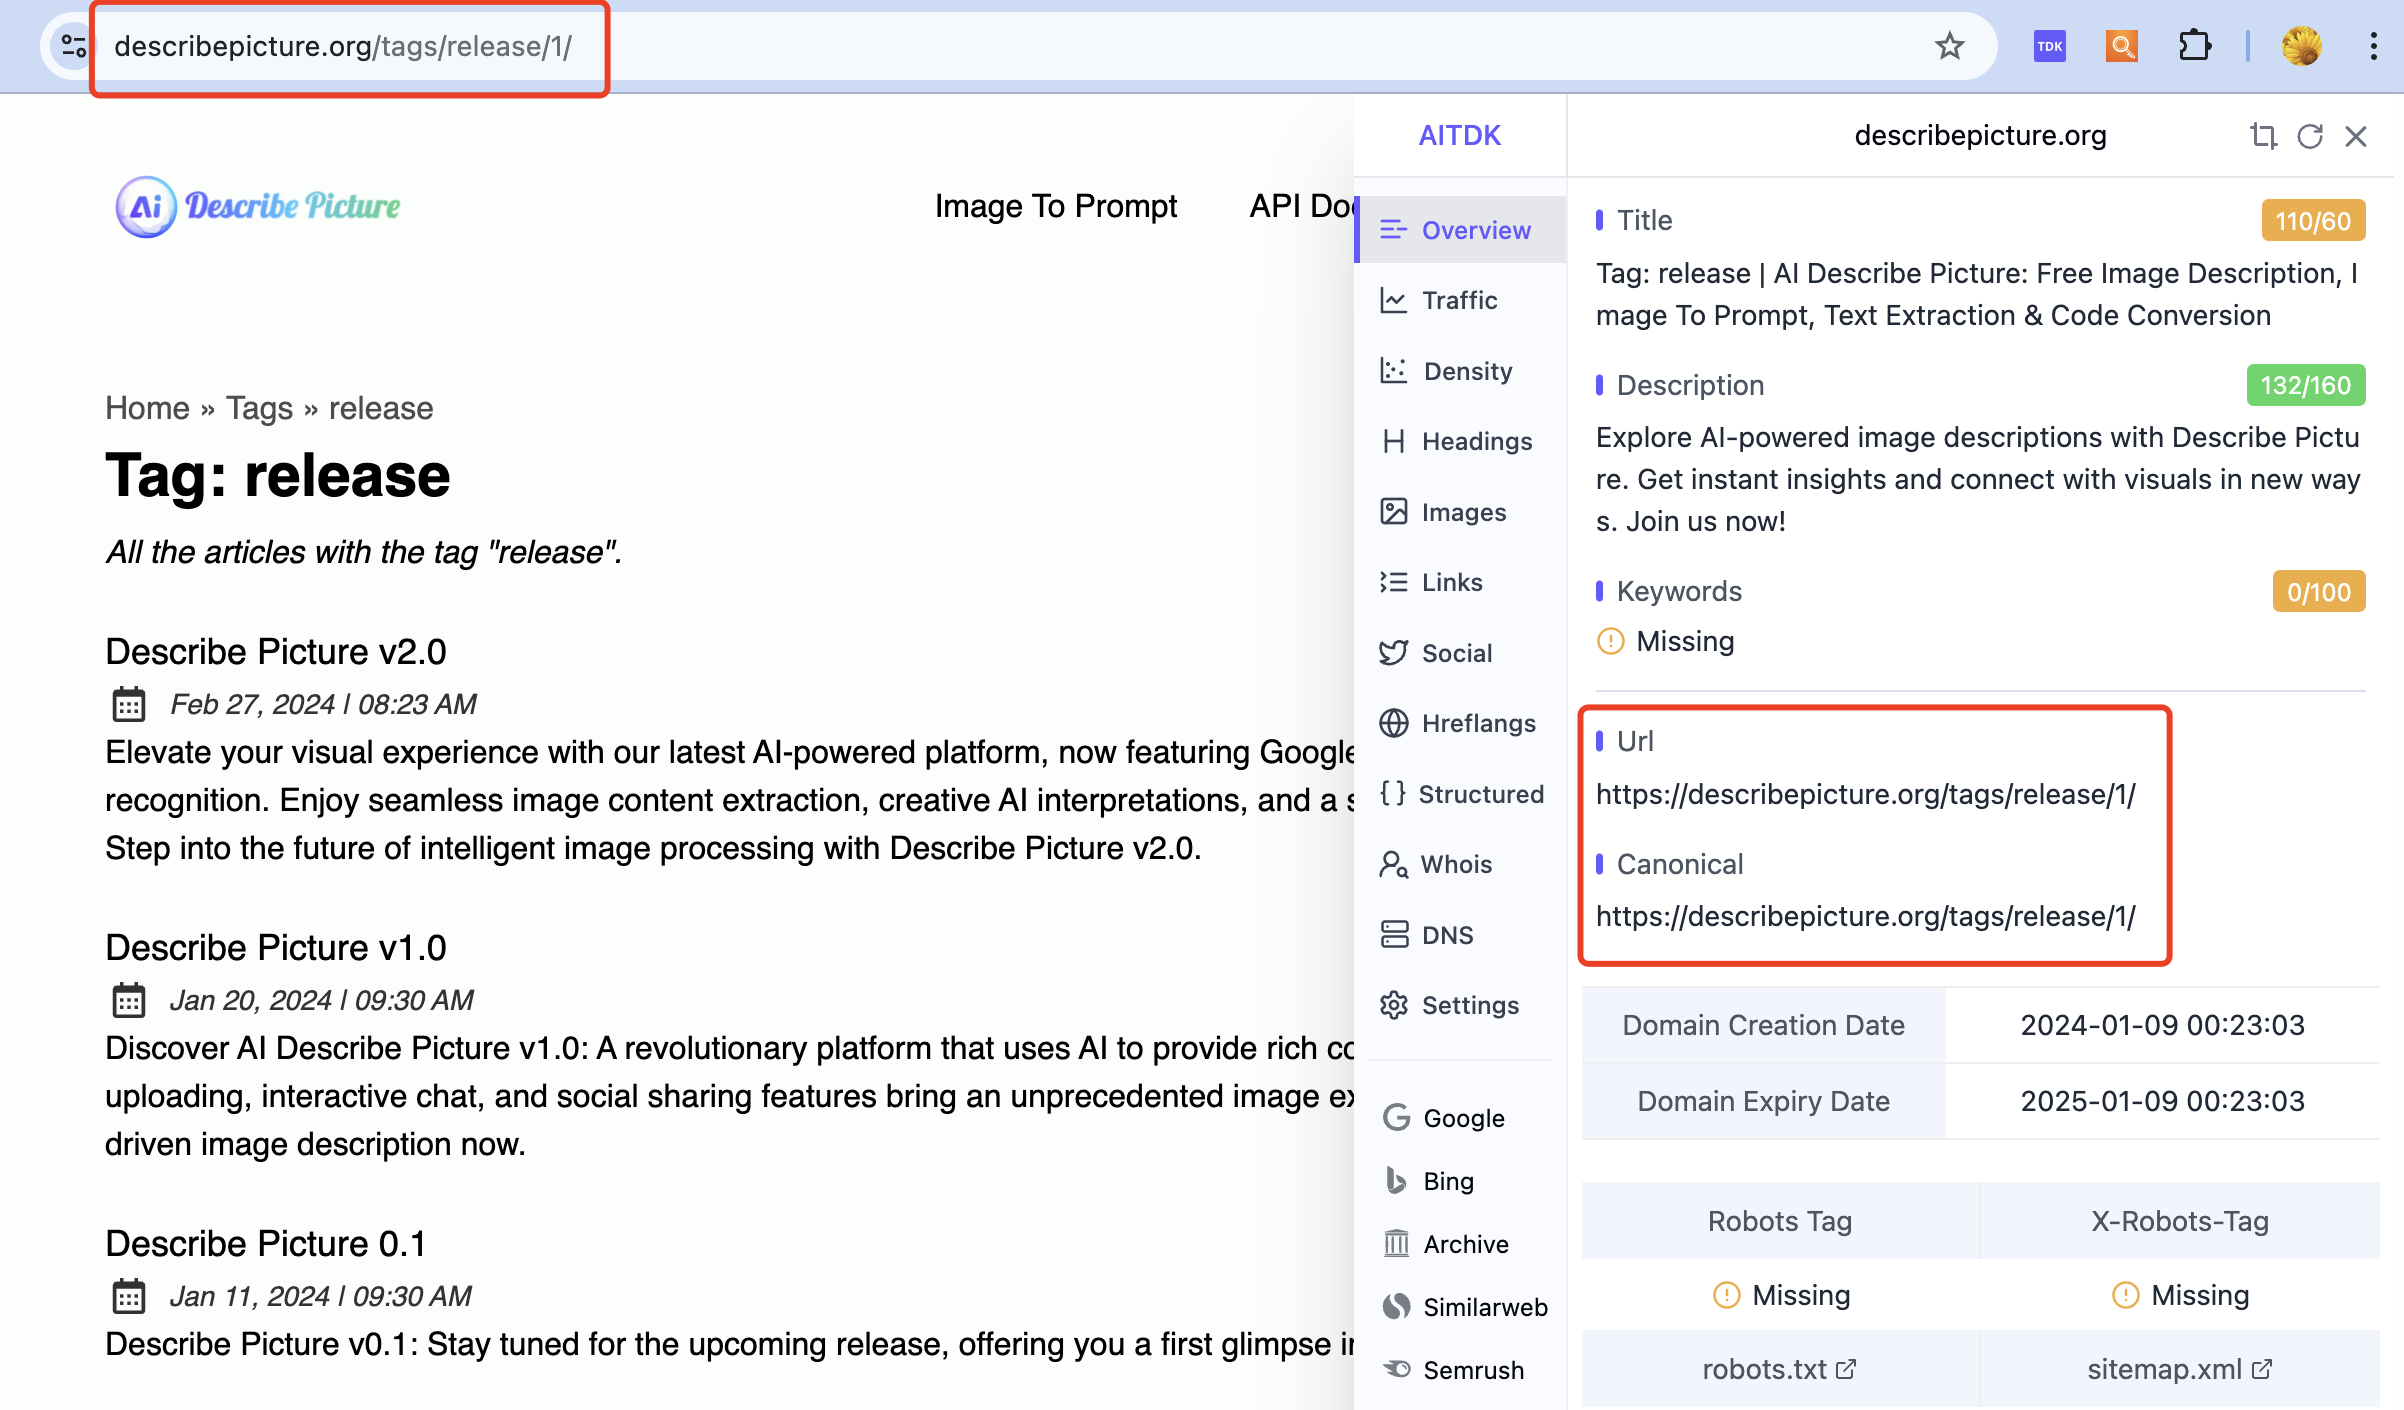Viewport: 2404px width, 1410px height.
Task: Click the Chrome profile avatar
Action: pyautogui.click(x=2302, y=46)
